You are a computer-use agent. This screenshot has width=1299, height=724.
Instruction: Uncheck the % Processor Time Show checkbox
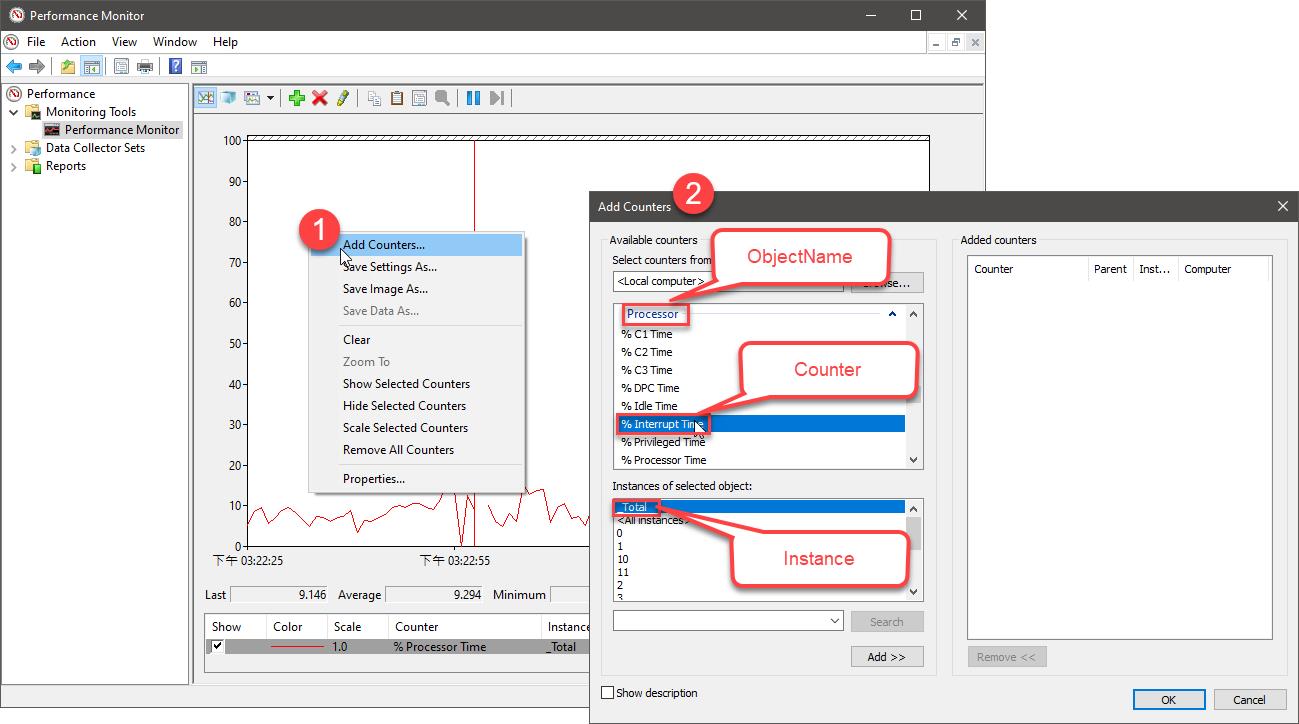(218, 647)
